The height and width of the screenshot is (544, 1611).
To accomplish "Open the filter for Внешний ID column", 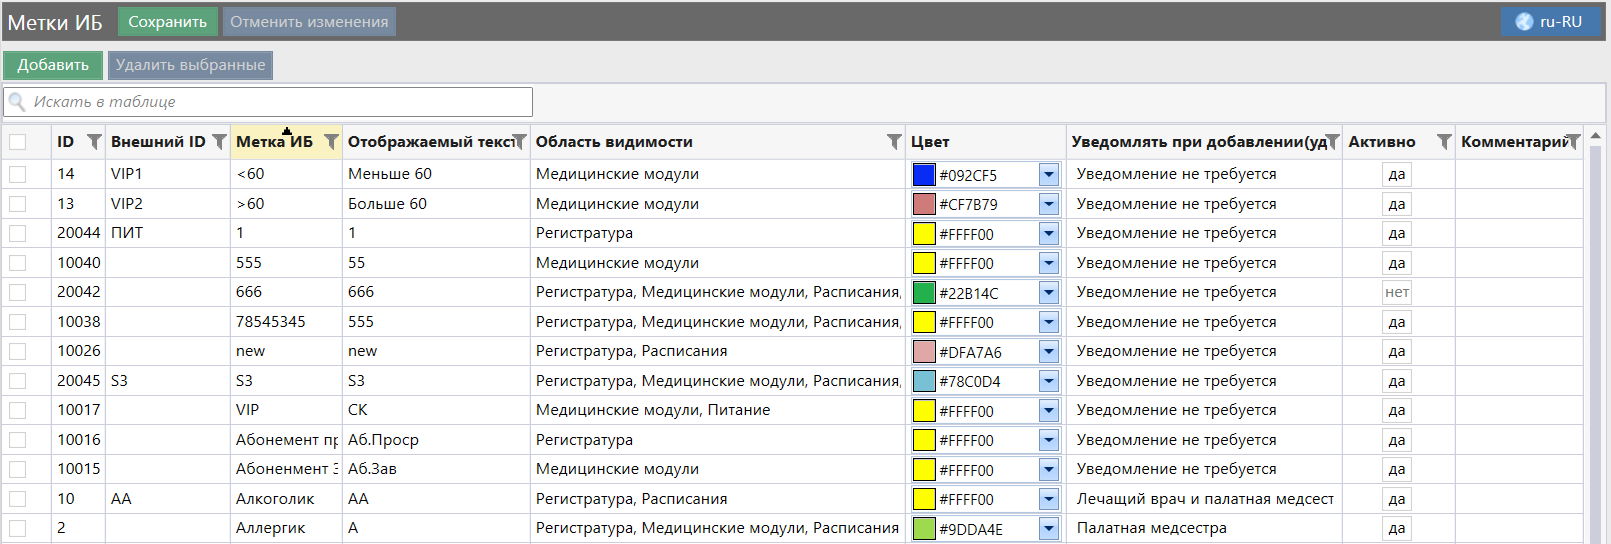I will pos(219,142).
